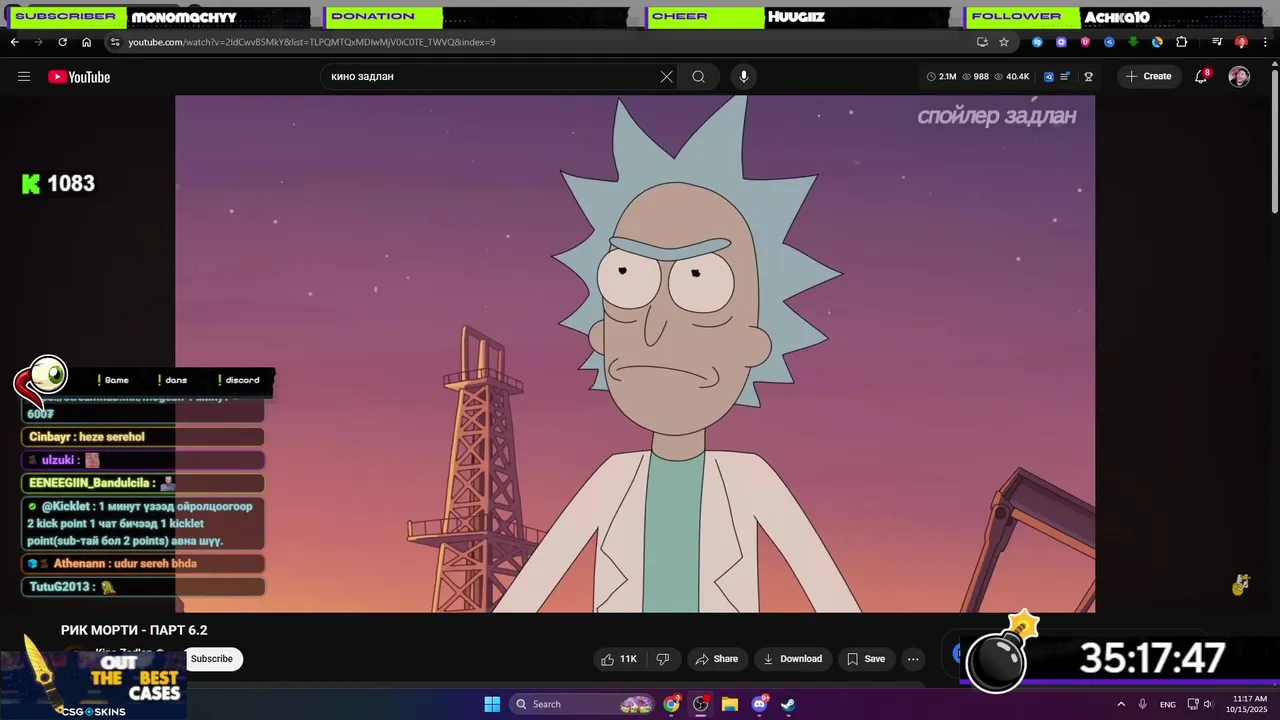Subscribe to the channel
1280x720 pixels.
212,659
